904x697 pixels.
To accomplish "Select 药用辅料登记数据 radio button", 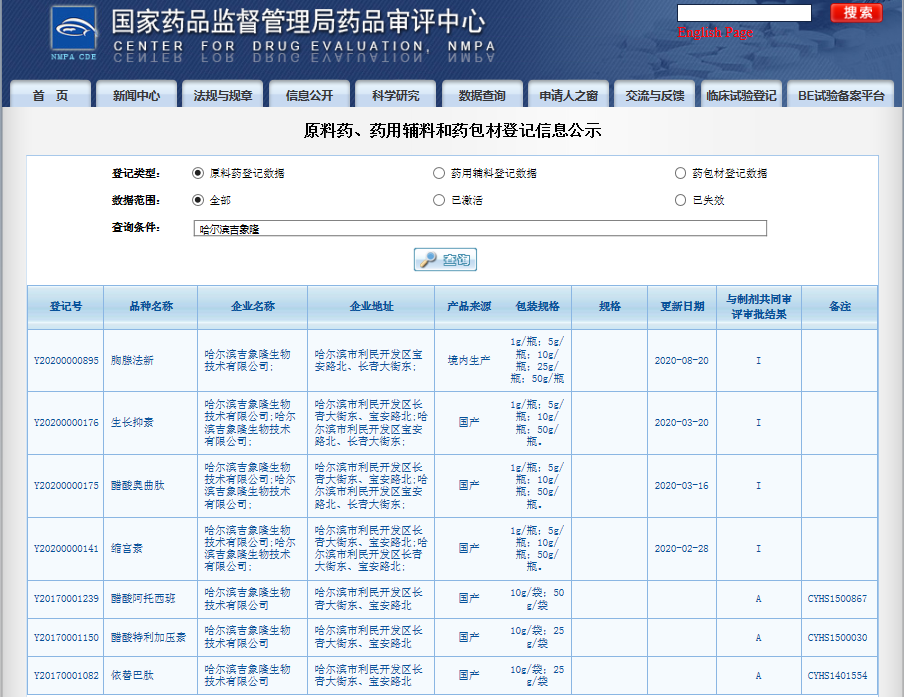I will 439,173.
